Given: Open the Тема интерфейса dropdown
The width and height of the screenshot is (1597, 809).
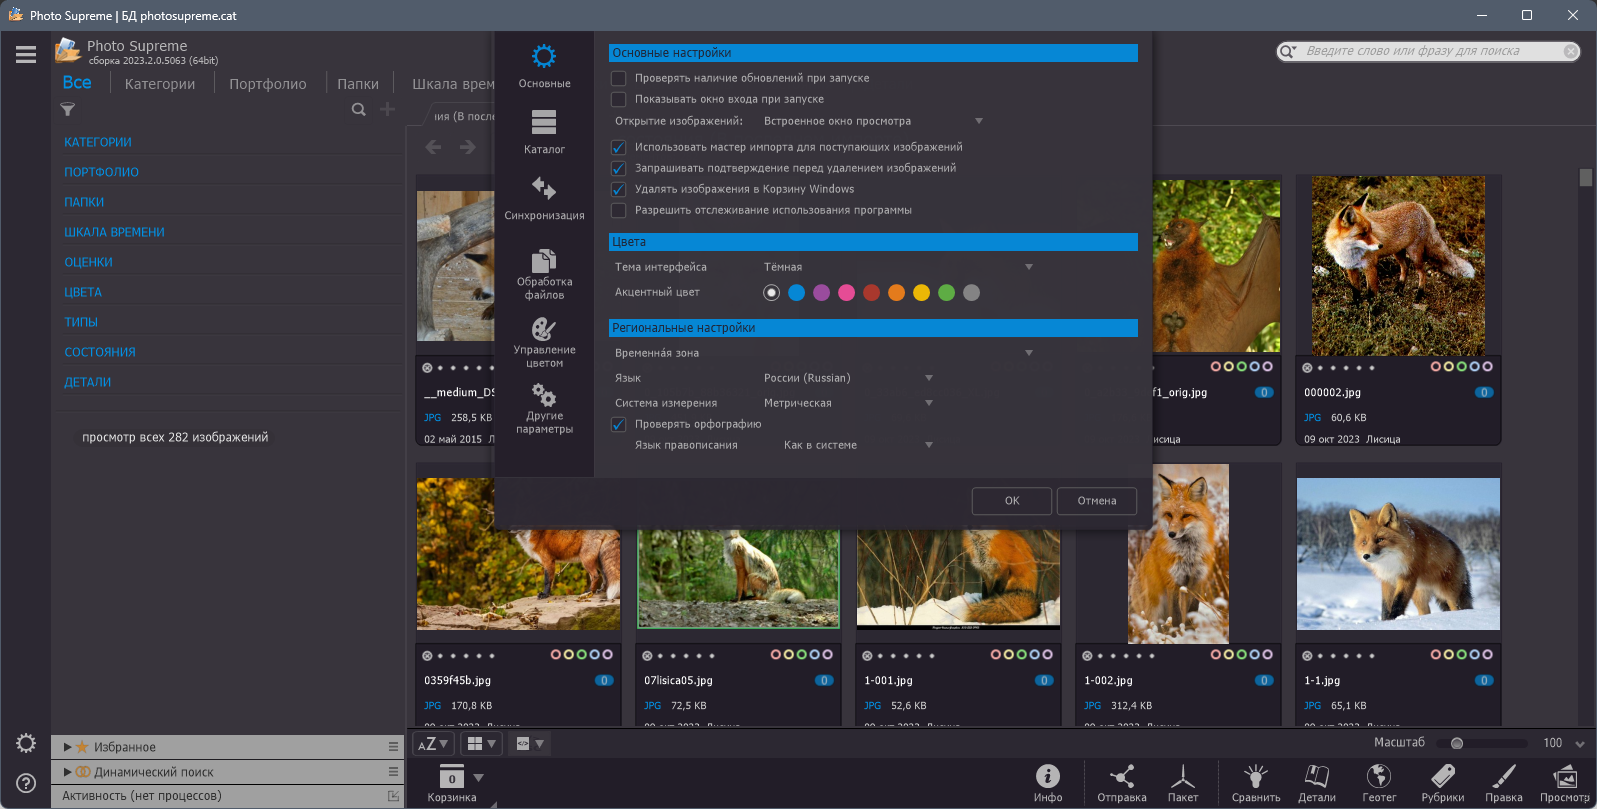Looking at the screenshot, I should click(898, 267).
